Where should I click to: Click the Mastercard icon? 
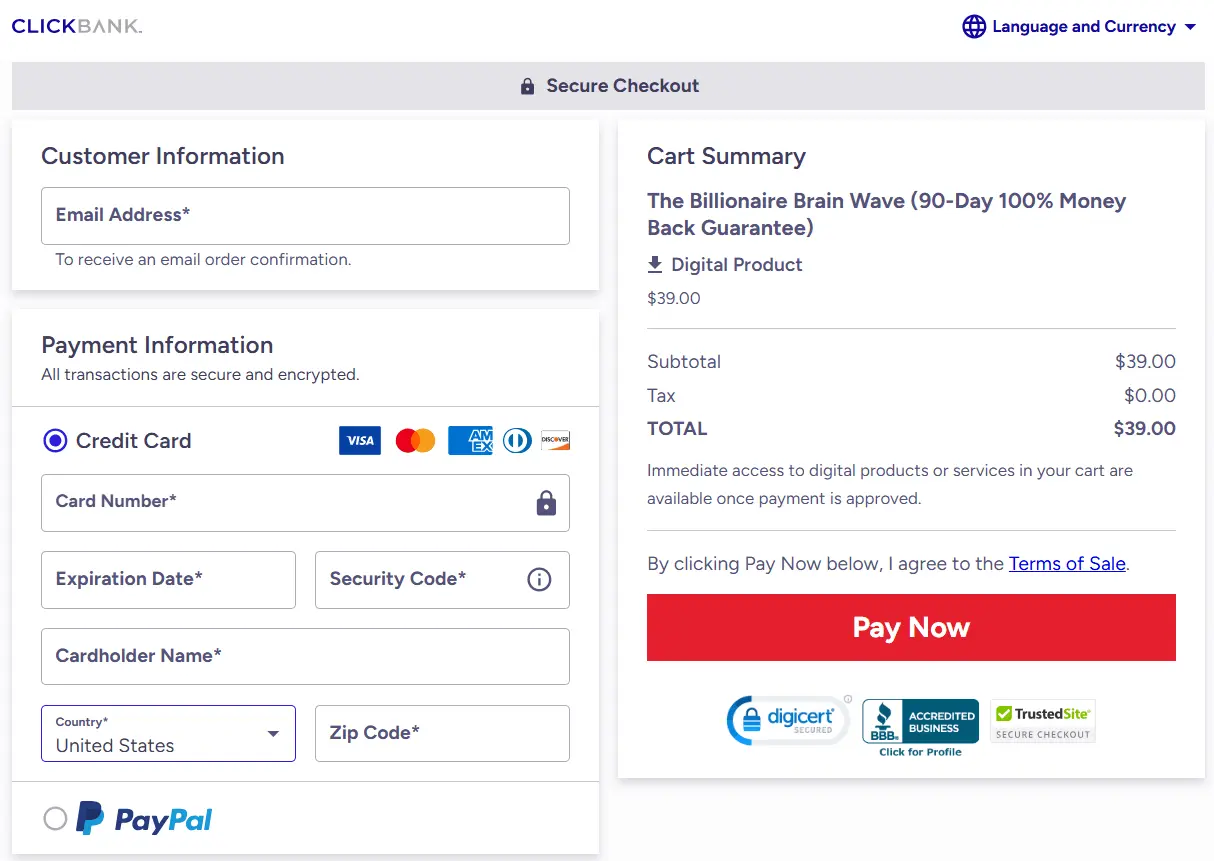(x=415, y=440)
